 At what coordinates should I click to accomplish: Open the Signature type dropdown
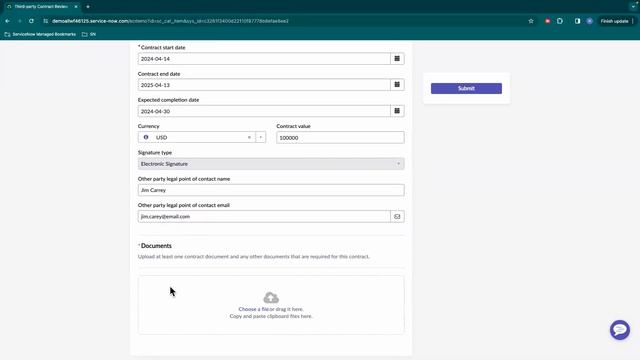(271, 164)
